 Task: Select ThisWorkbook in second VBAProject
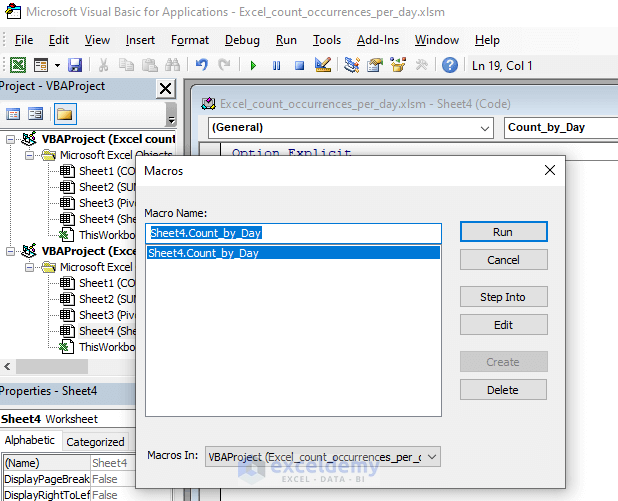(x=97, y=347)
